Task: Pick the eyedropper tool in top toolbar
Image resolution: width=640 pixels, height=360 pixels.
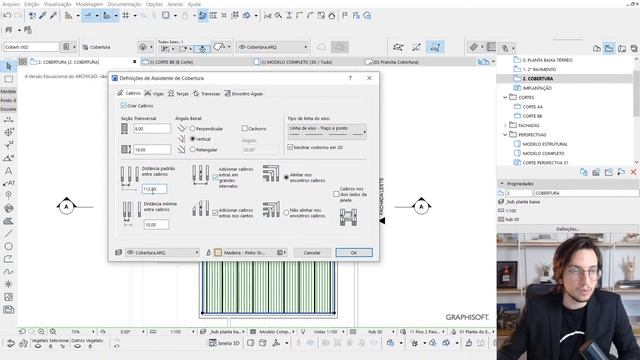Action: point(42,16)
